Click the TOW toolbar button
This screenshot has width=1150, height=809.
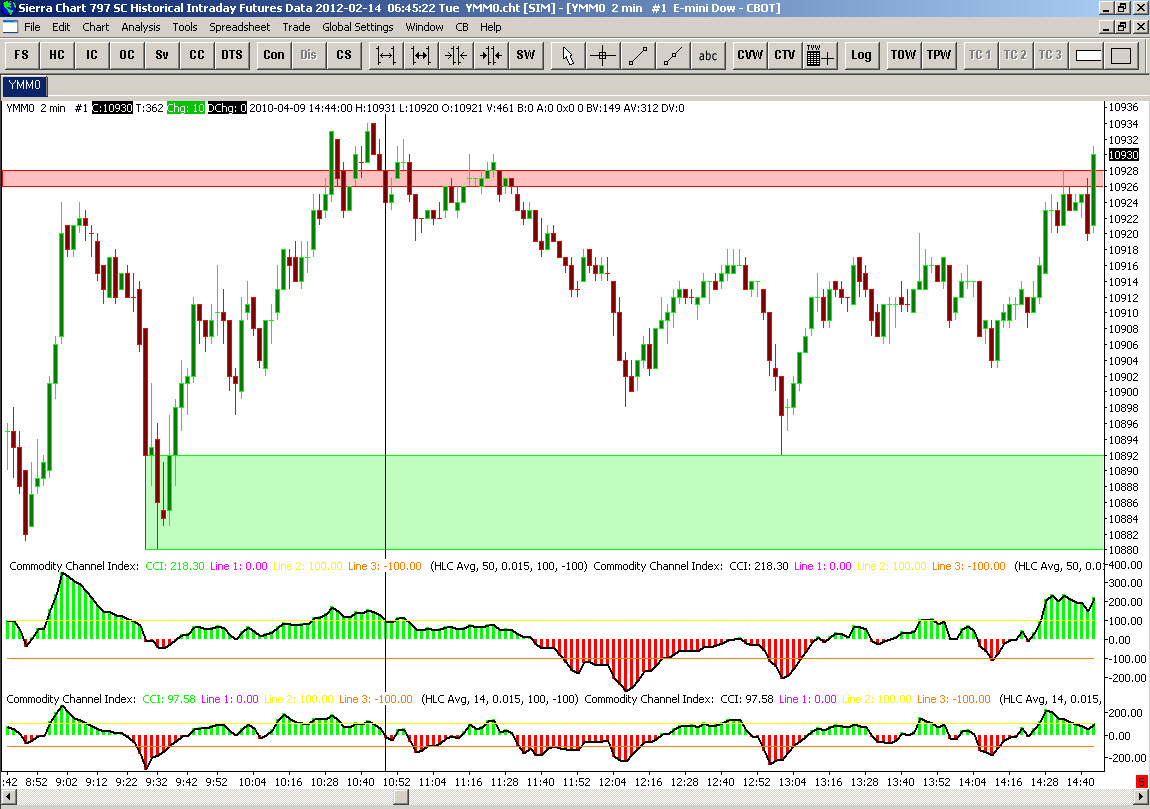click(903, 55)
